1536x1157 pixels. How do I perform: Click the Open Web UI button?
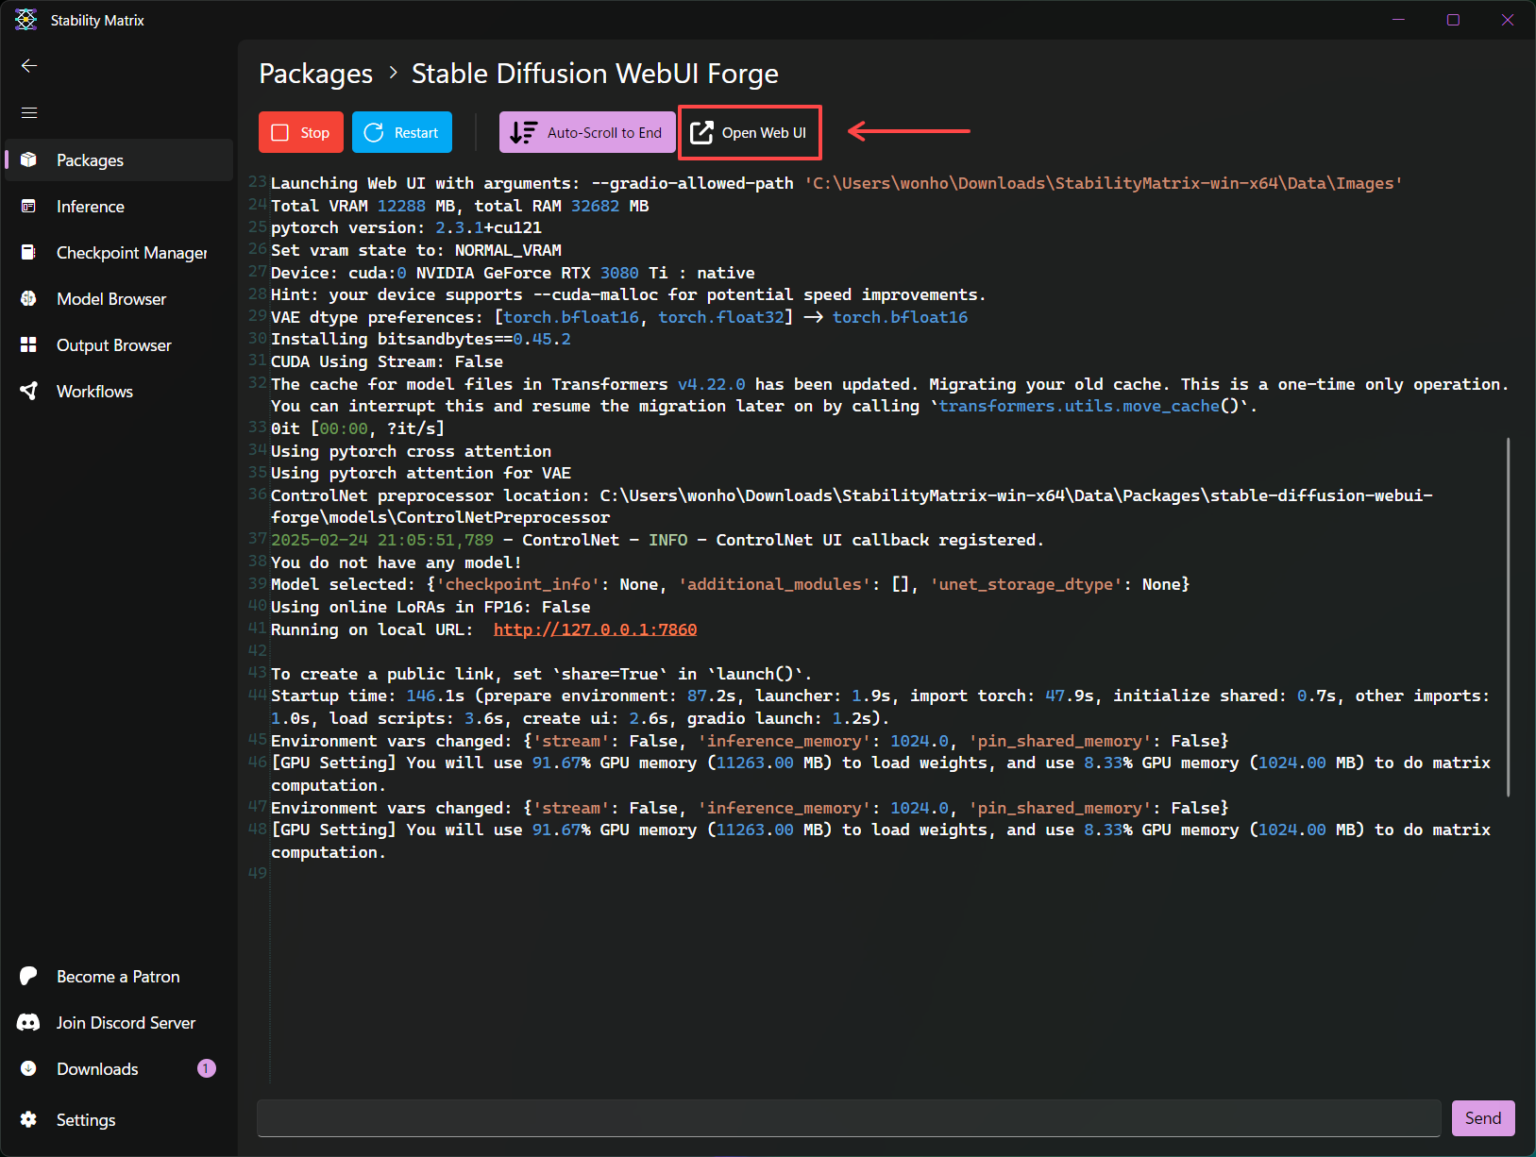(750, 133)
